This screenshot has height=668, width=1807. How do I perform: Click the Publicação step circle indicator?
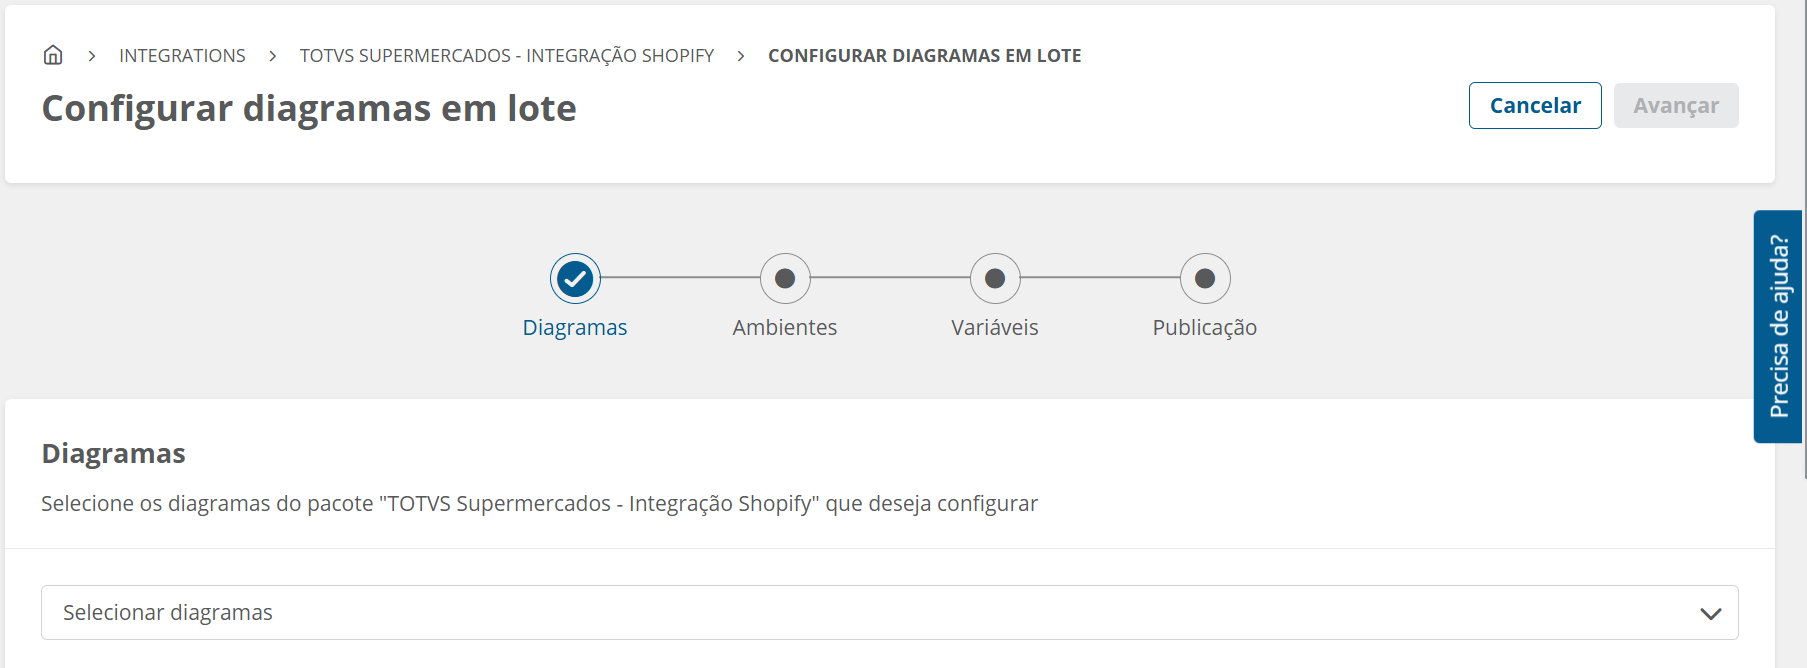[x=1205, y=279]
